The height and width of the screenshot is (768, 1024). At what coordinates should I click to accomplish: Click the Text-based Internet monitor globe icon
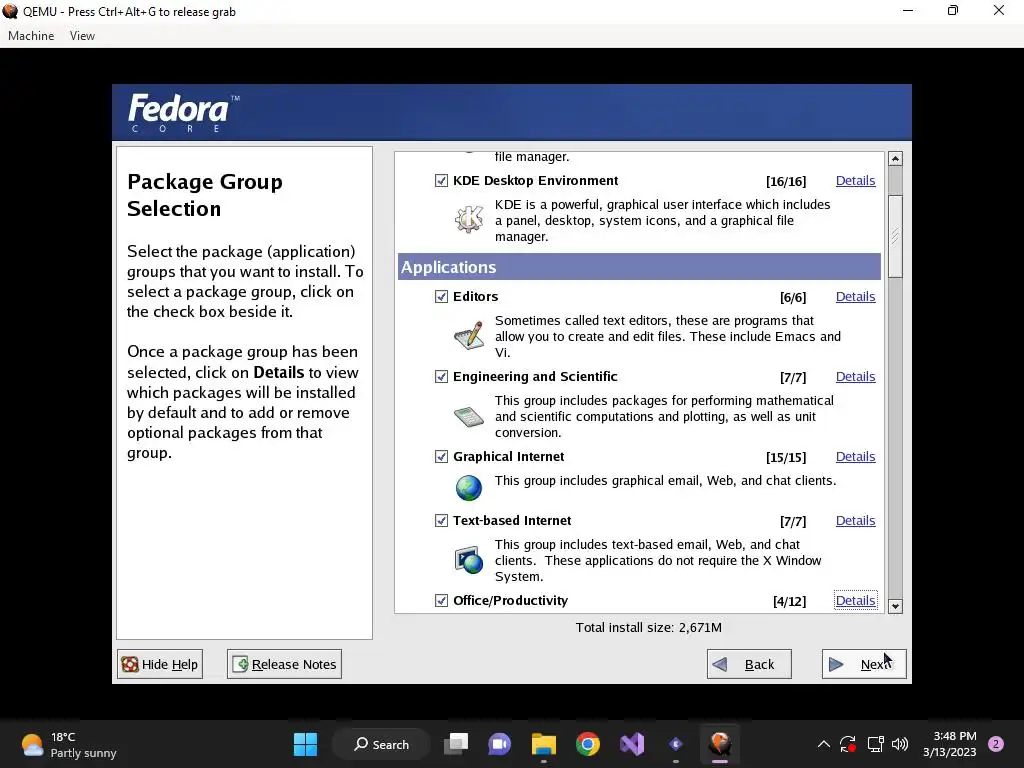pos(469,560)
